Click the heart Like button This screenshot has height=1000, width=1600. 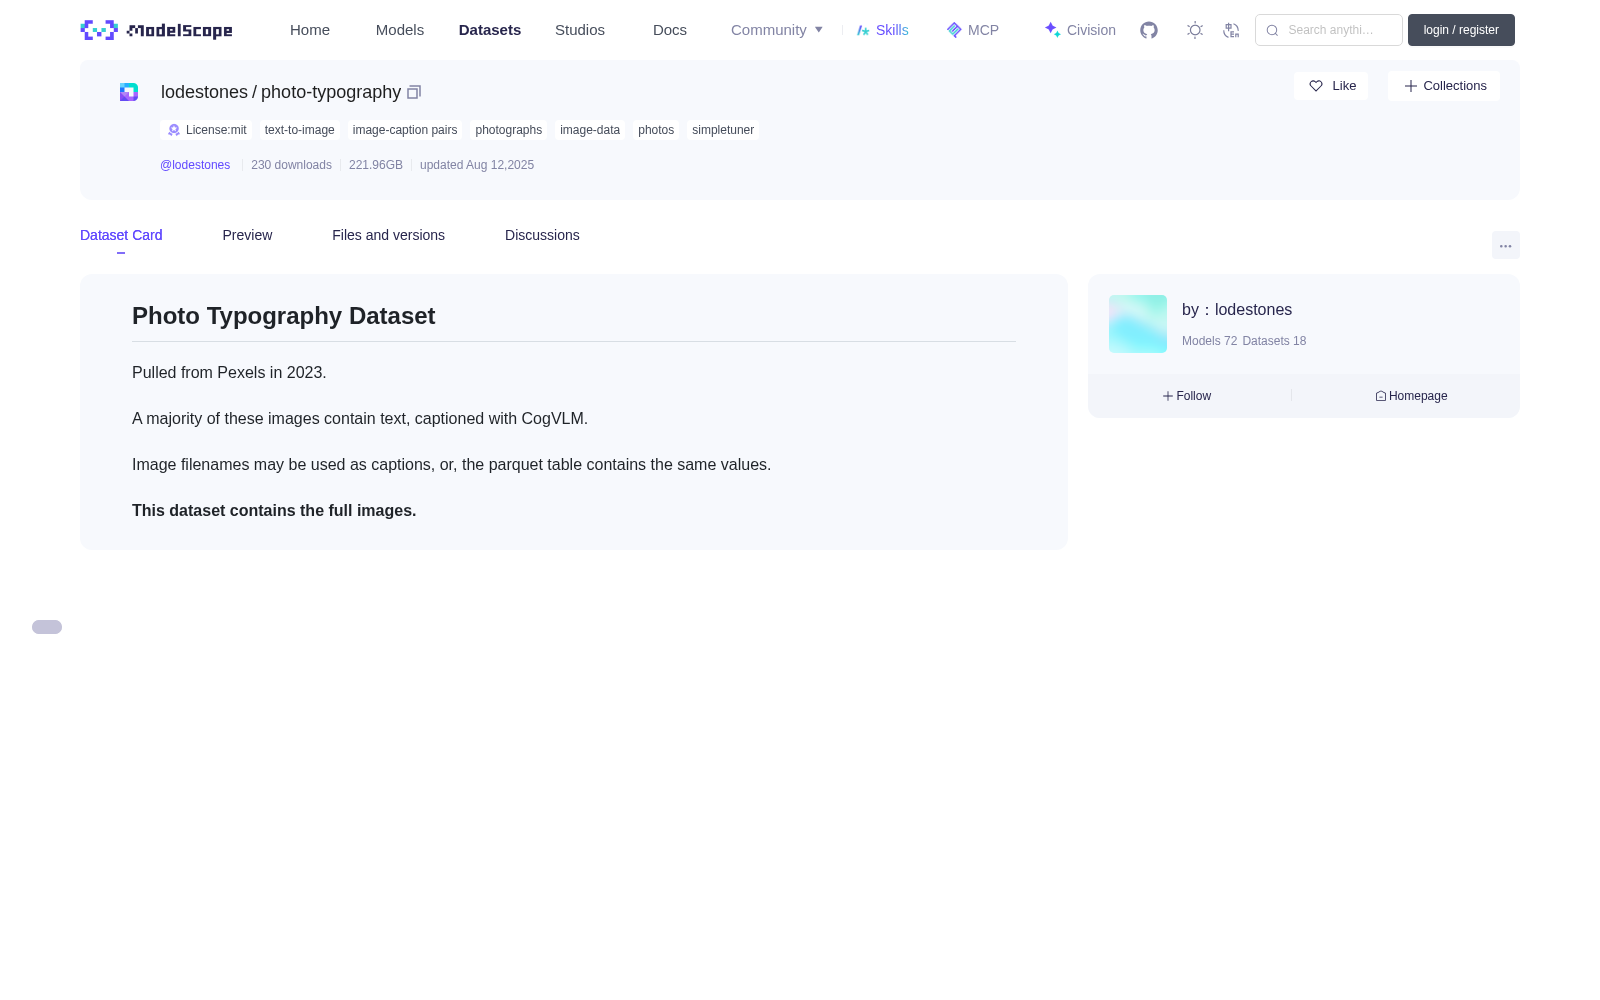tap(1331, 86)
